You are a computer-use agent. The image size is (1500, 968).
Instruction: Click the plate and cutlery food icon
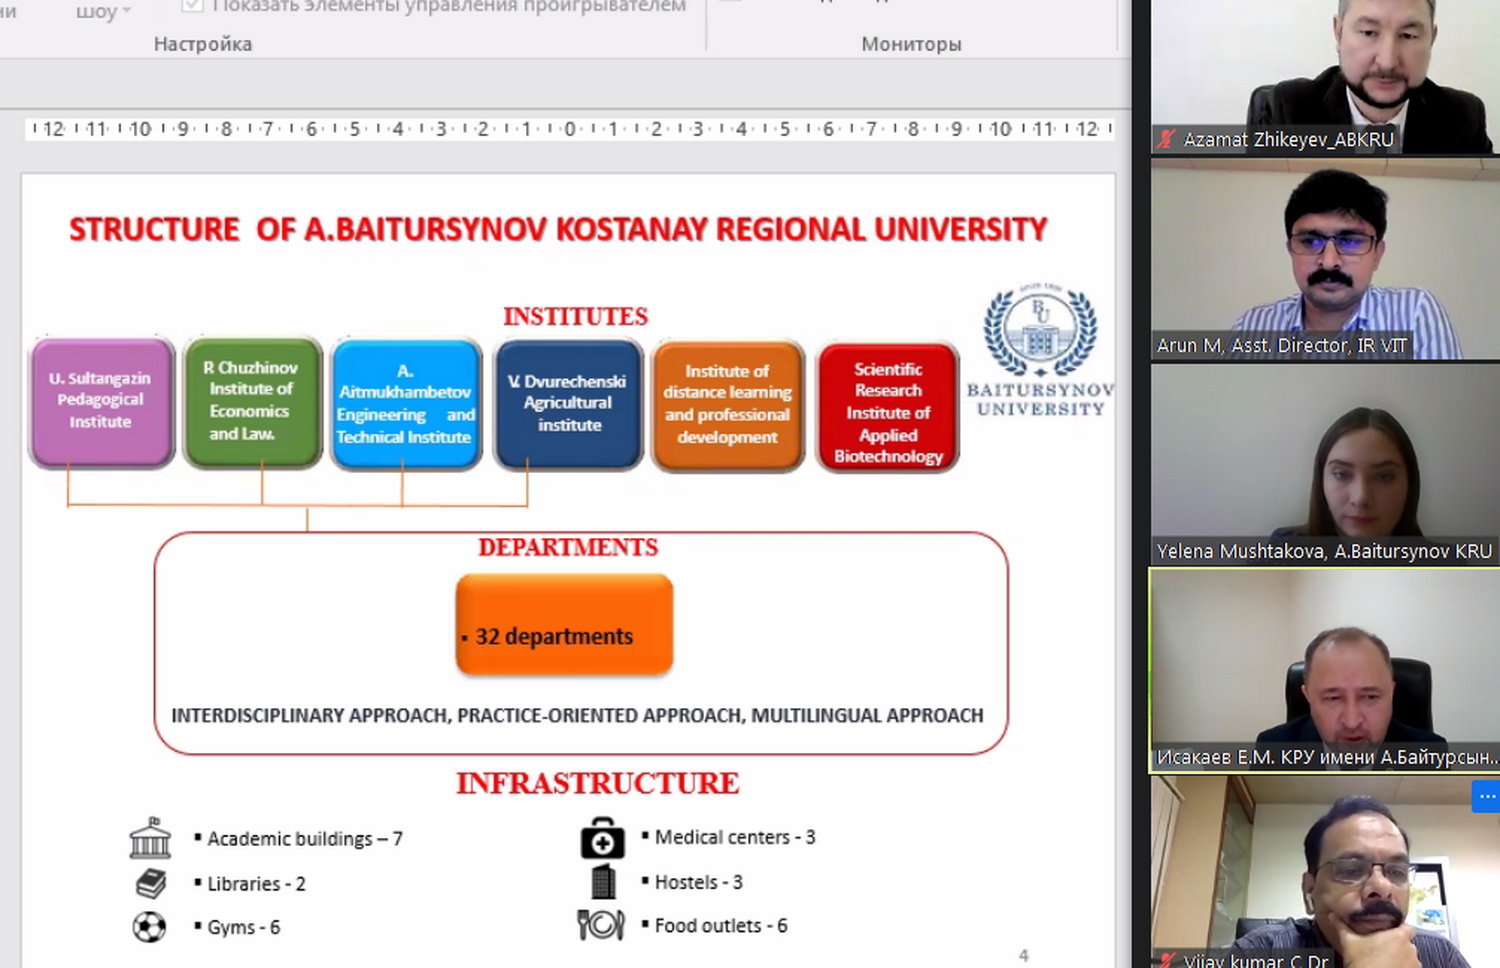(600, 925)
